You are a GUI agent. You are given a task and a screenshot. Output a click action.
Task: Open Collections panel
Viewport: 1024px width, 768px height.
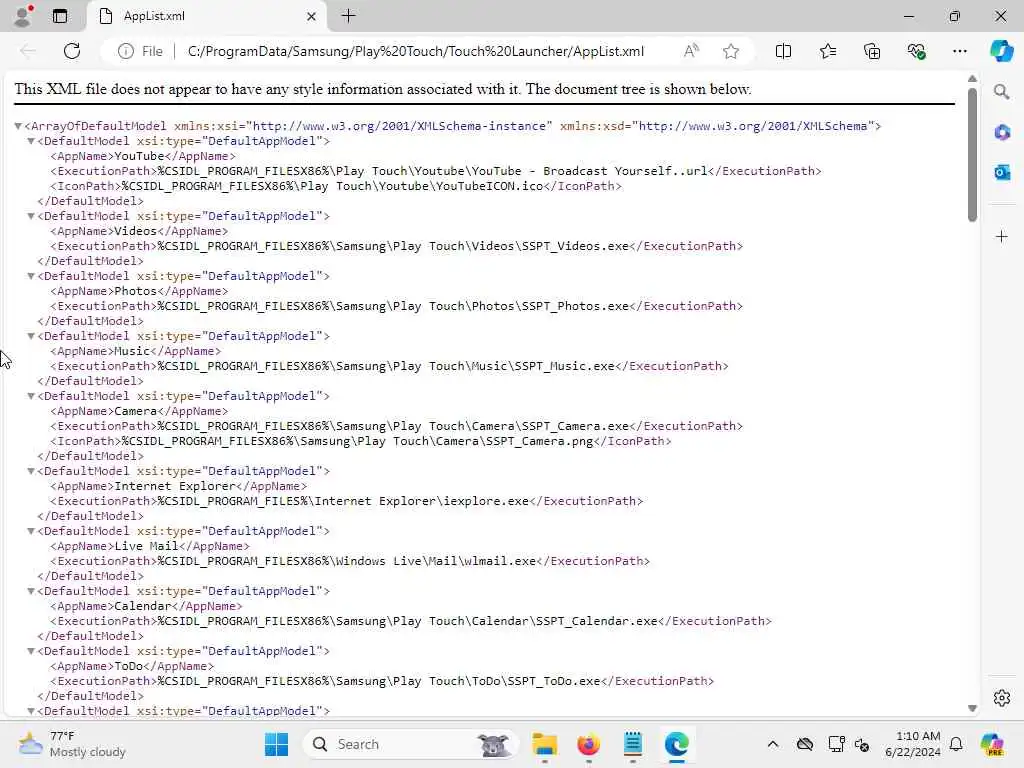coord(872,51)
